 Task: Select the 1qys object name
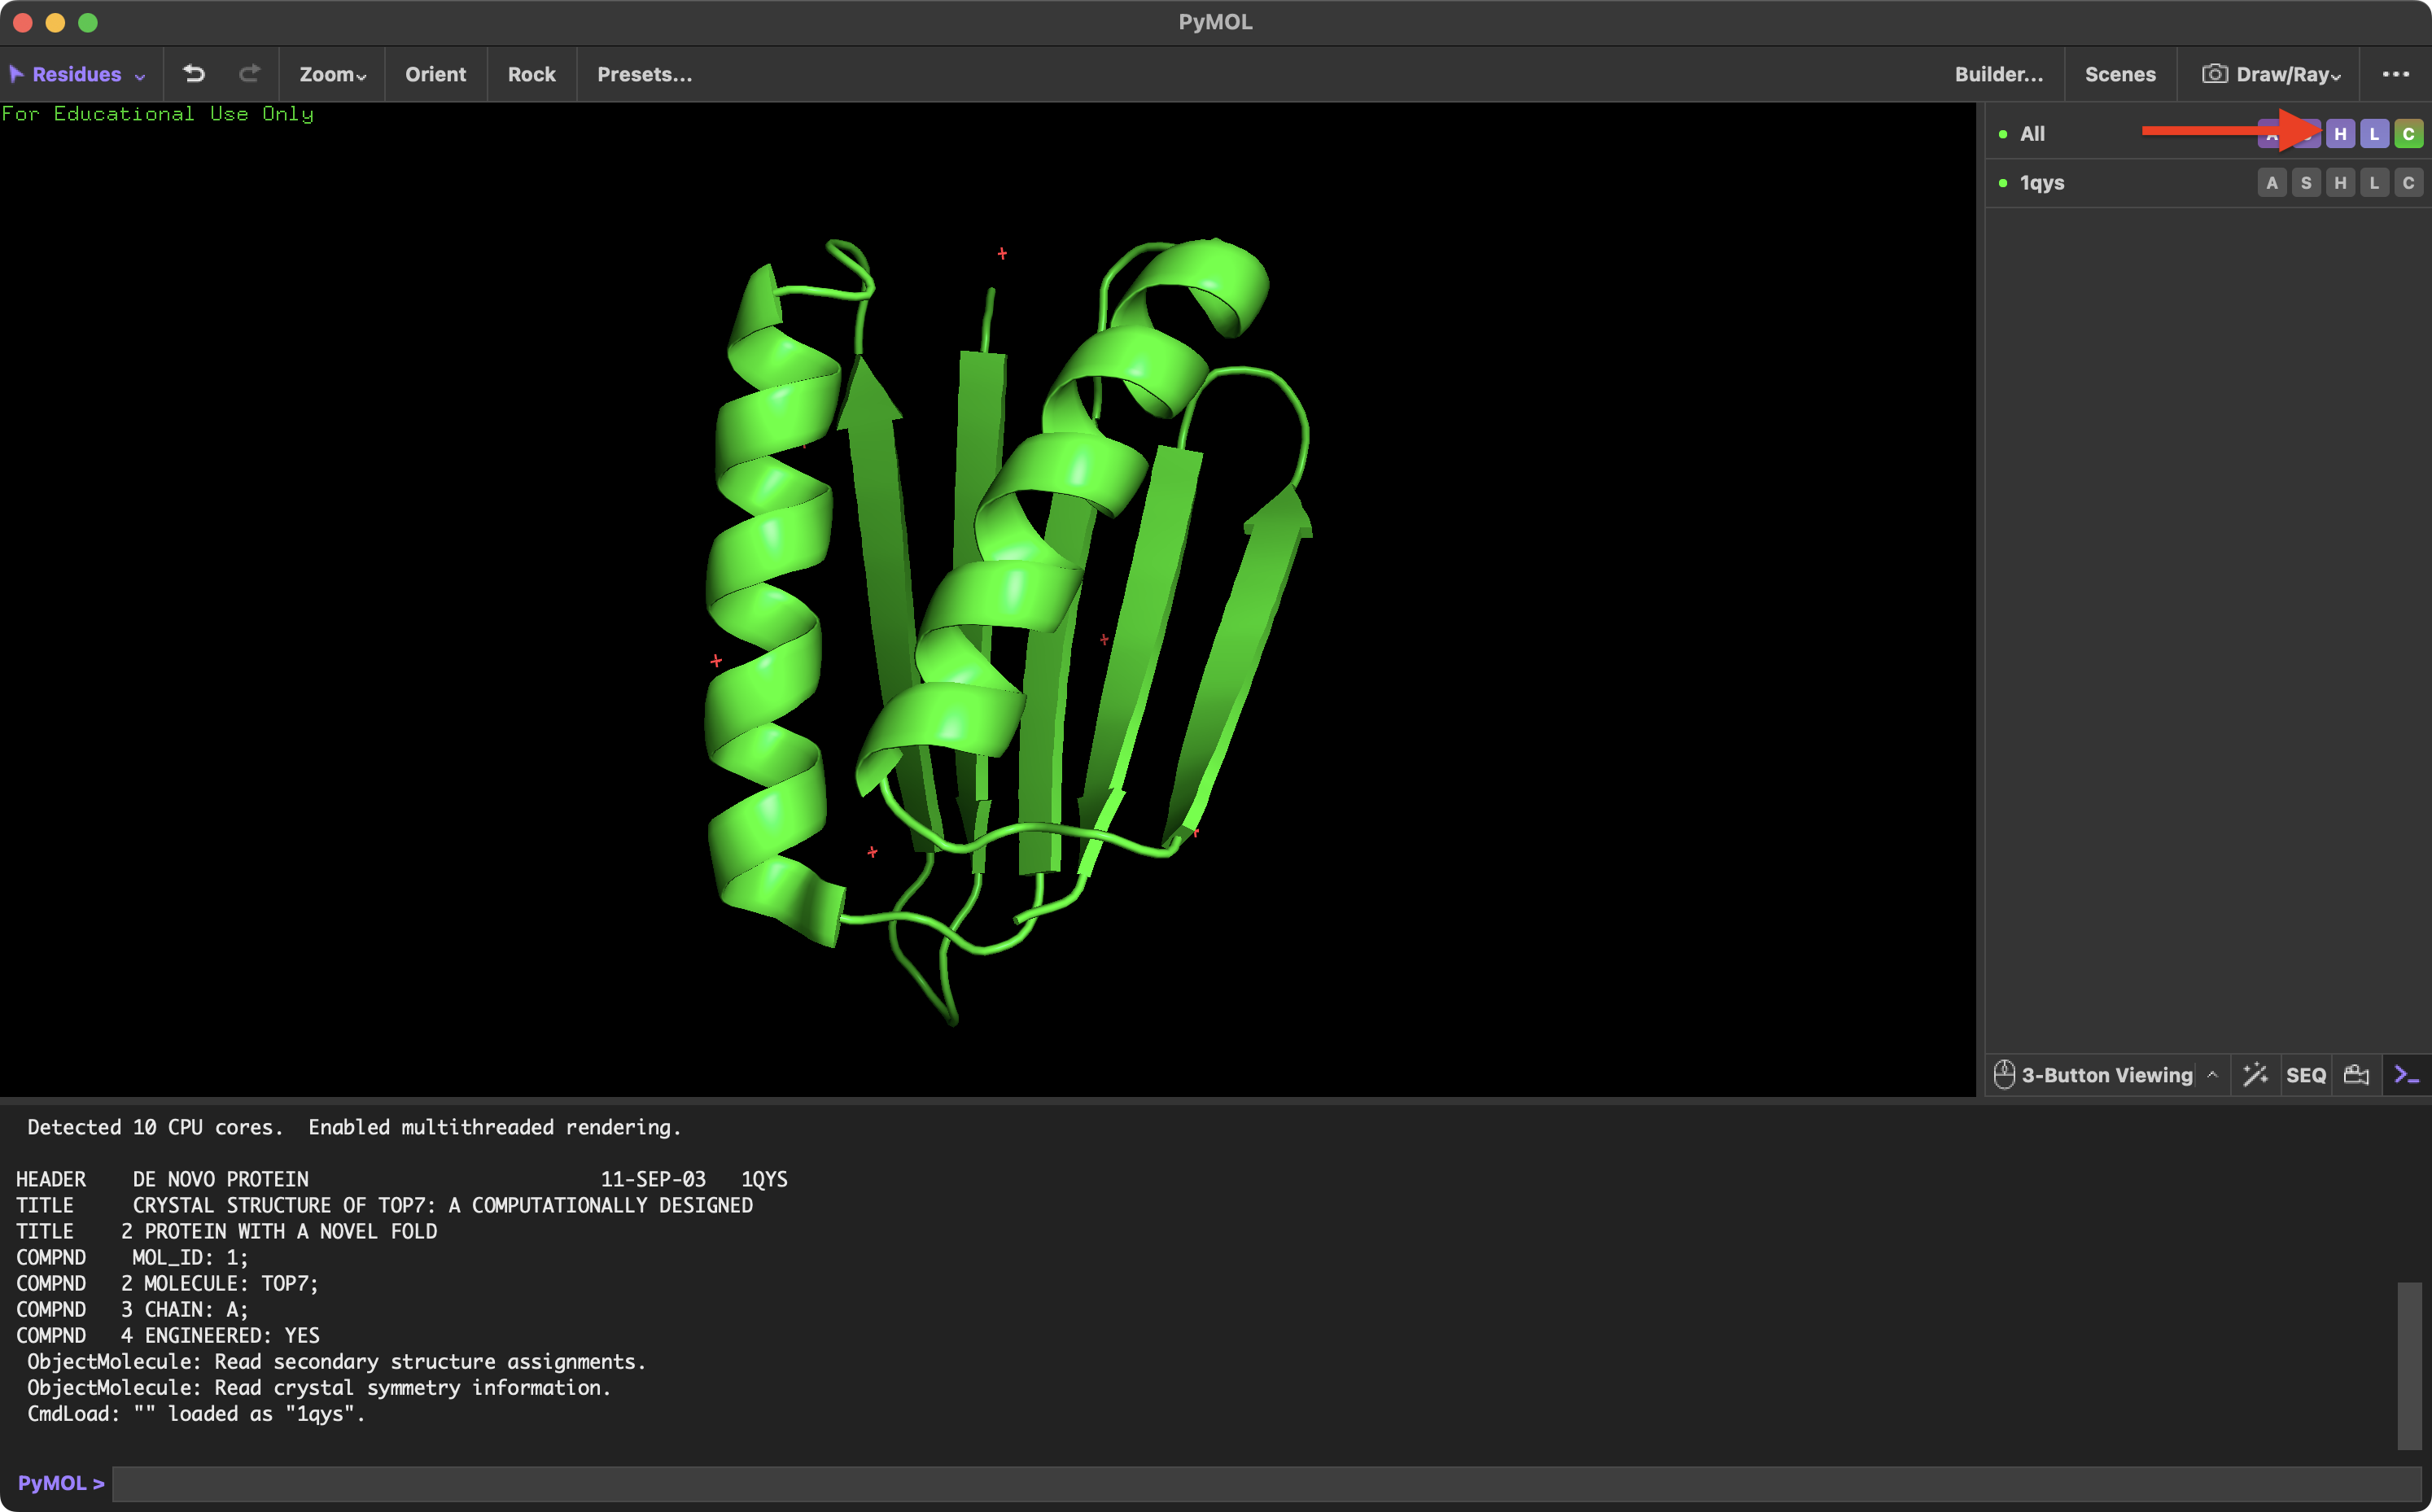(2042, 183)
